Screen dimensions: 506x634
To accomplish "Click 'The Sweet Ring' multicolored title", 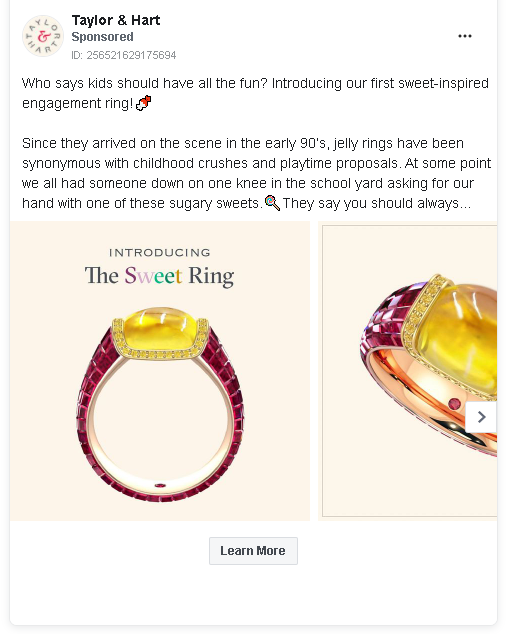I will pos(159,276).
